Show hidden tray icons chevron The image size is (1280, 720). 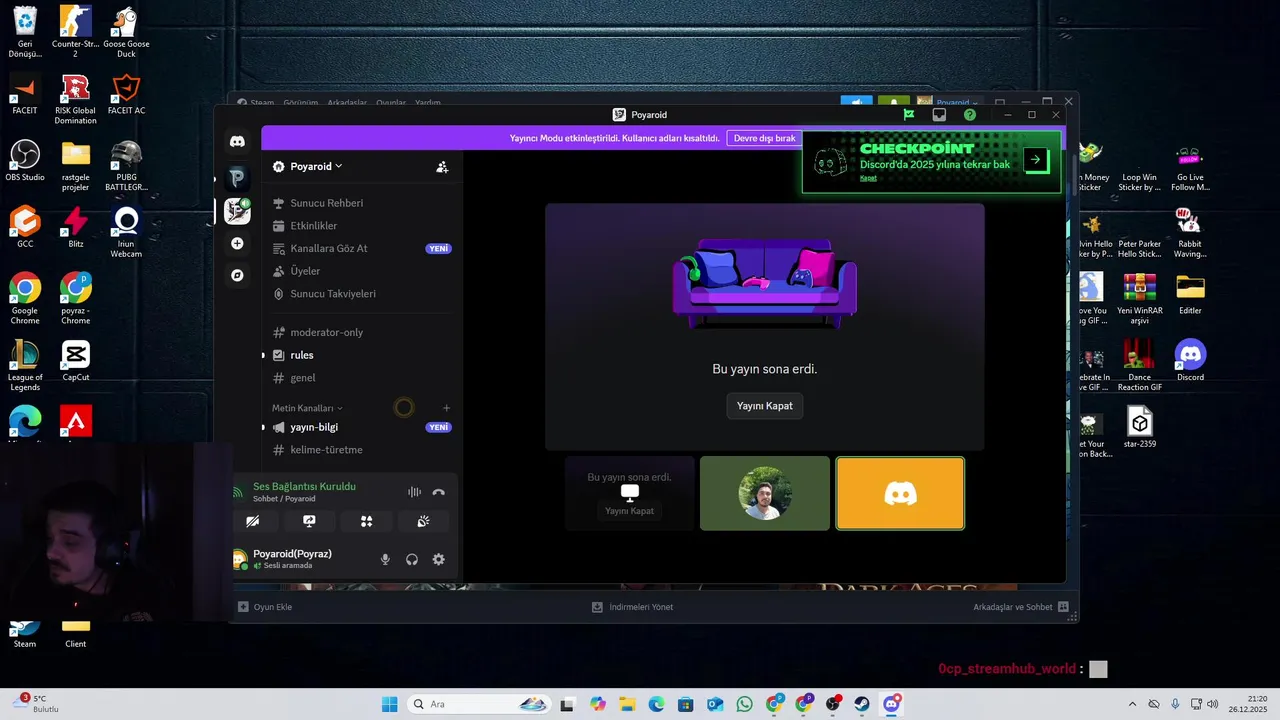(1132, 704)
